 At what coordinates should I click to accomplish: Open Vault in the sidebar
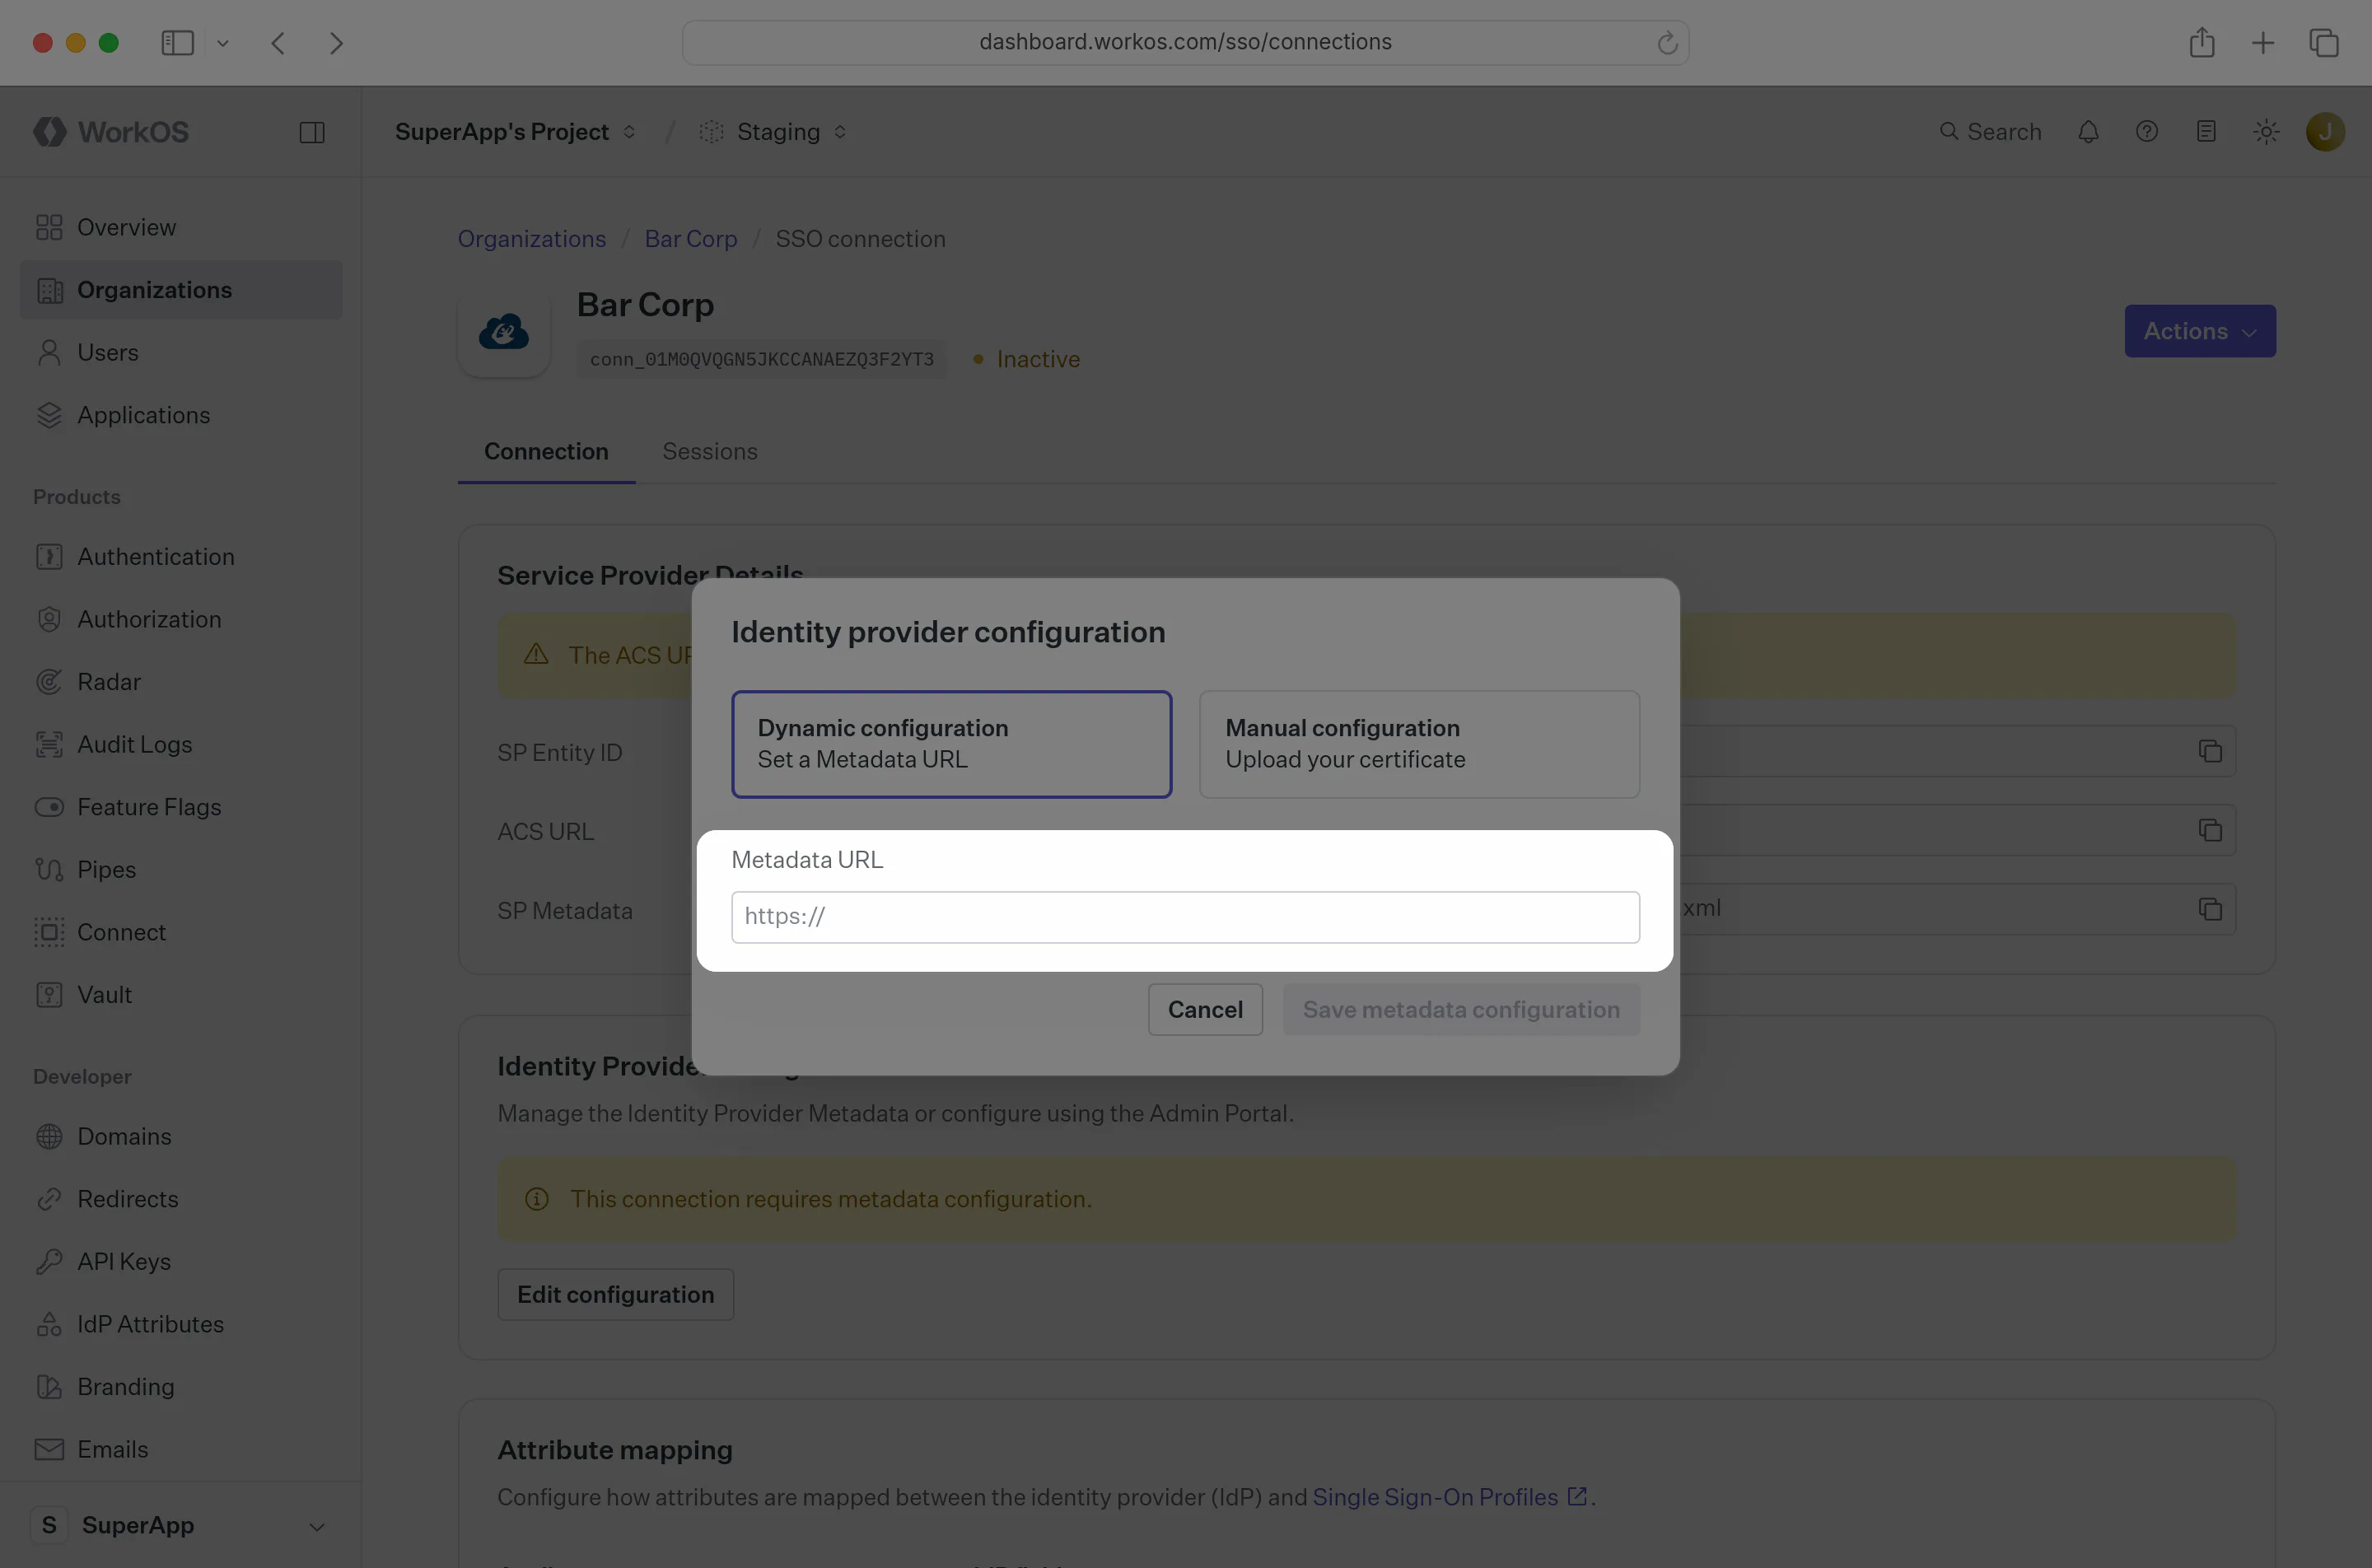pos(181,995)
